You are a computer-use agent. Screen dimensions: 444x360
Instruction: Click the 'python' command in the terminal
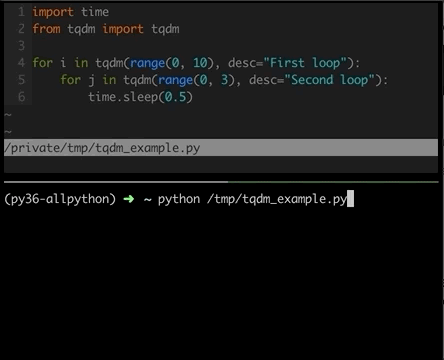179,200
